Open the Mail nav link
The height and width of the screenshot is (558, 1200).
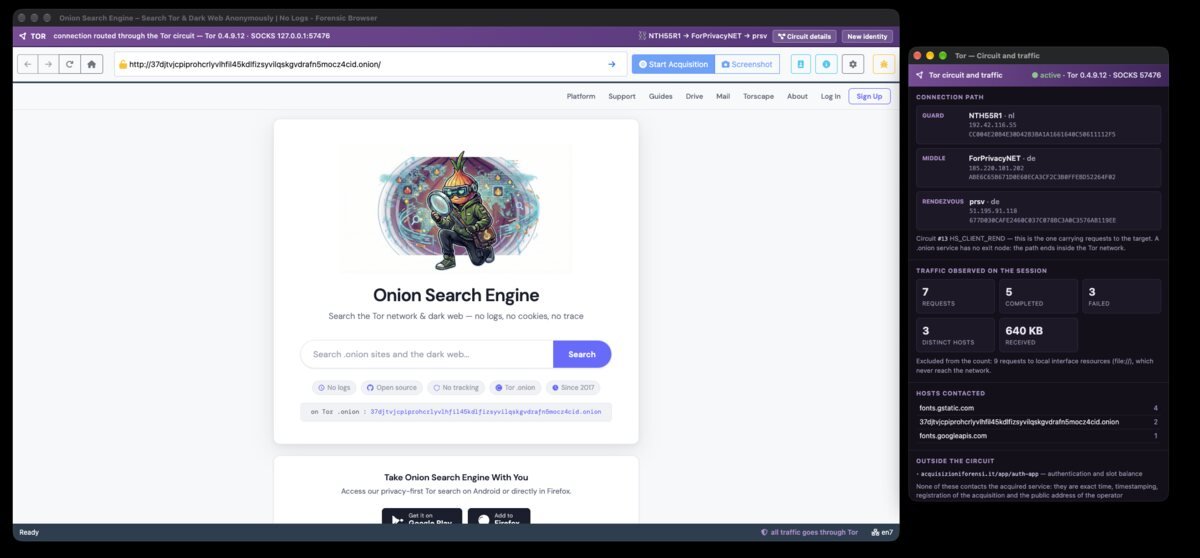(723, 96)
